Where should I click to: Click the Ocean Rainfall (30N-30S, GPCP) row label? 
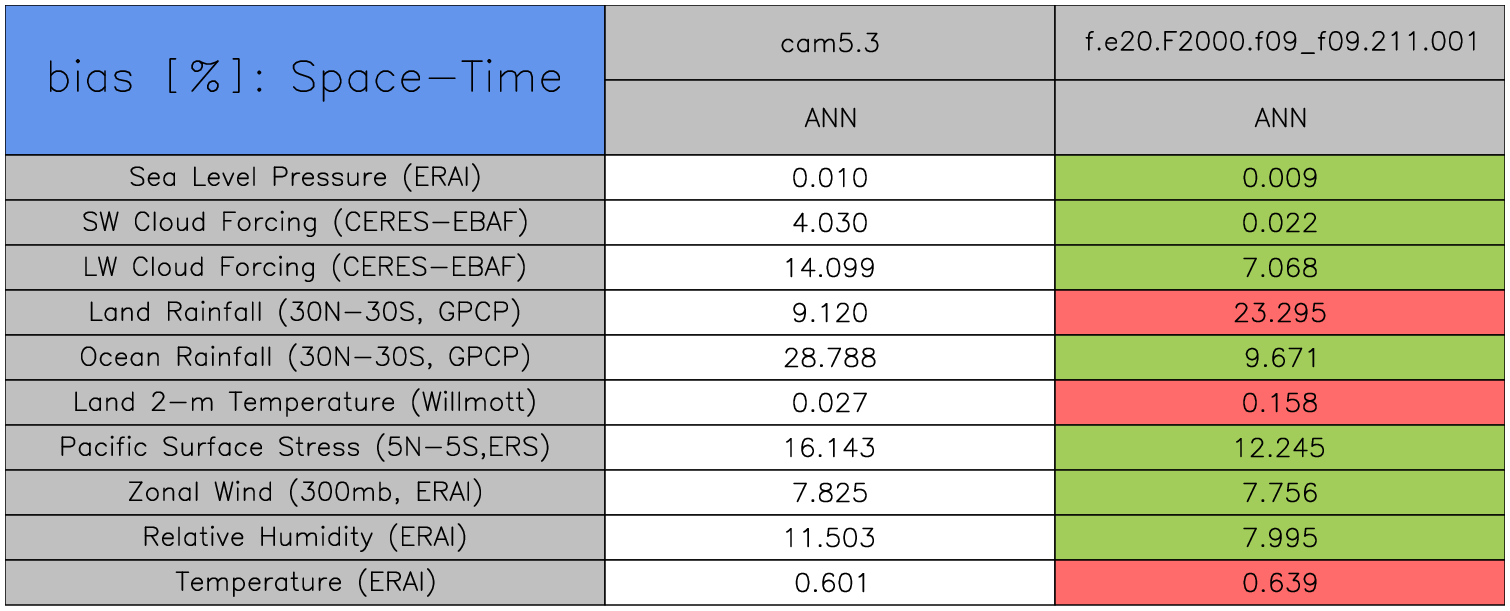[304, 358]
